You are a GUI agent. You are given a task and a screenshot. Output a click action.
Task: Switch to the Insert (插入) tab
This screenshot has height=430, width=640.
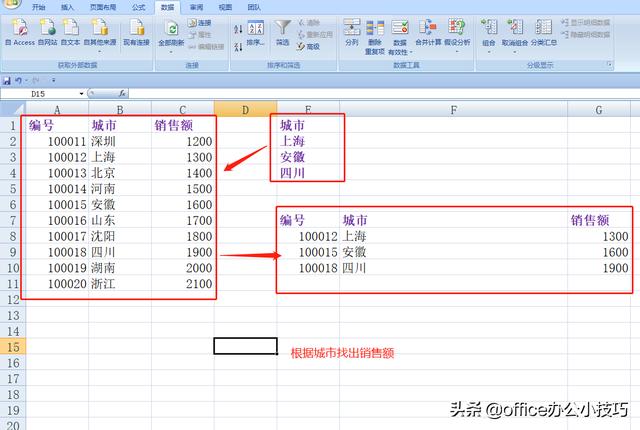pyautogui.click(x=67, y=7)
